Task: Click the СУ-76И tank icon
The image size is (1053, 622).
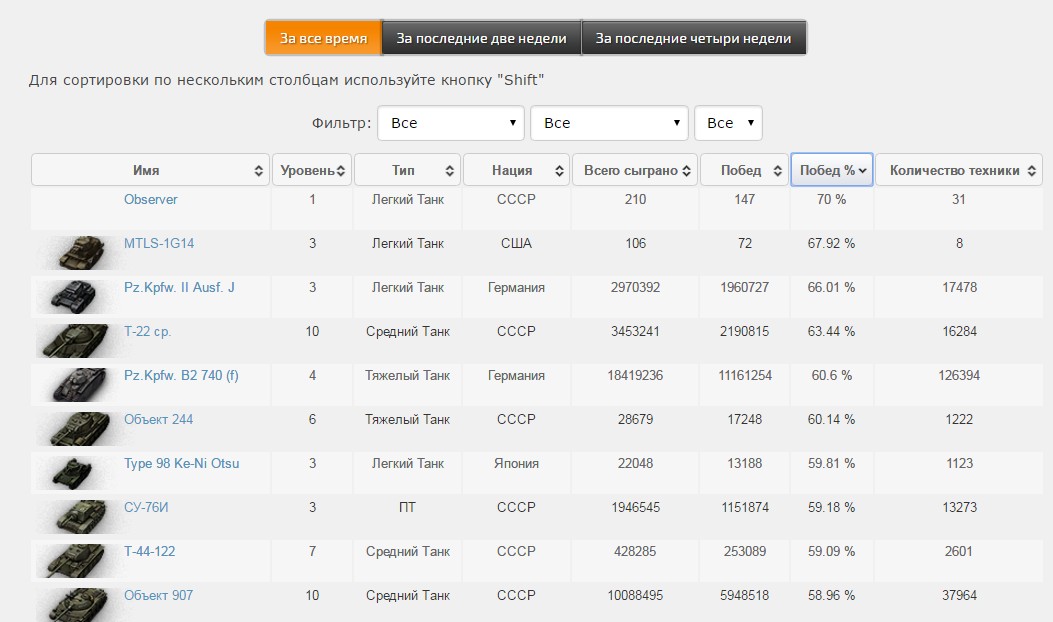Action: (x=81, y=517)
